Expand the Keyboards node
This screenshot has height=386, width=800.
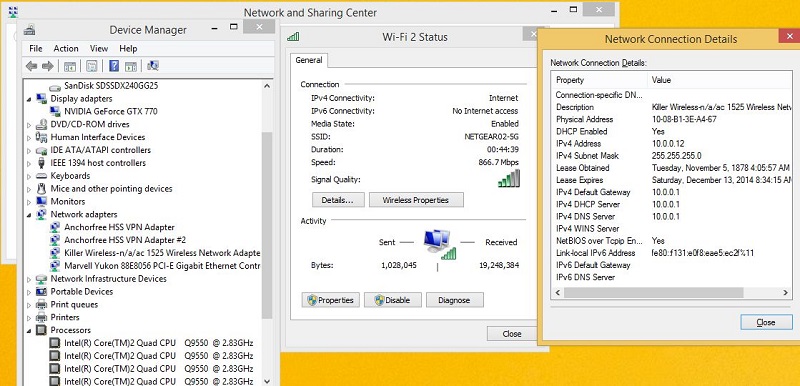click(29, 176)
